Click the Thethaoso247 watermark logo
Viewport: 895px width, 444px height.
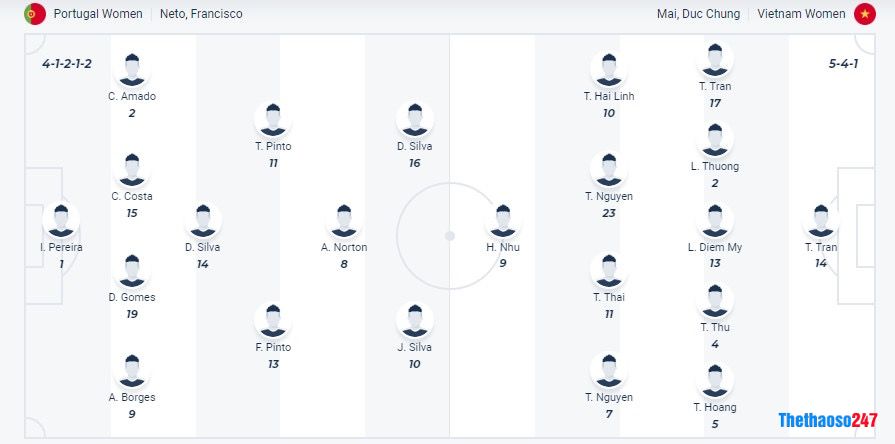tap(828, 421)
